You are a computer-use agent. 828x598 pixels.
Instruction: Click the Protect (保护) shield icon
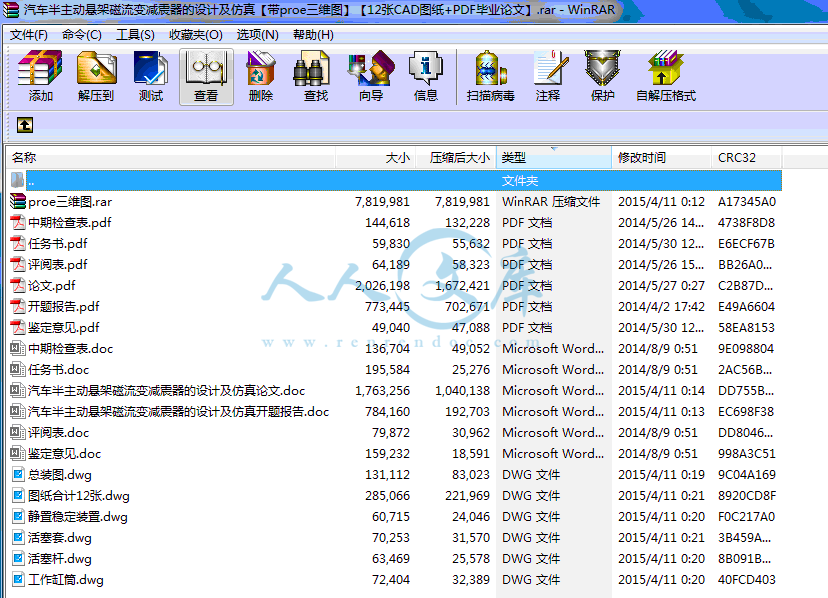603,76
